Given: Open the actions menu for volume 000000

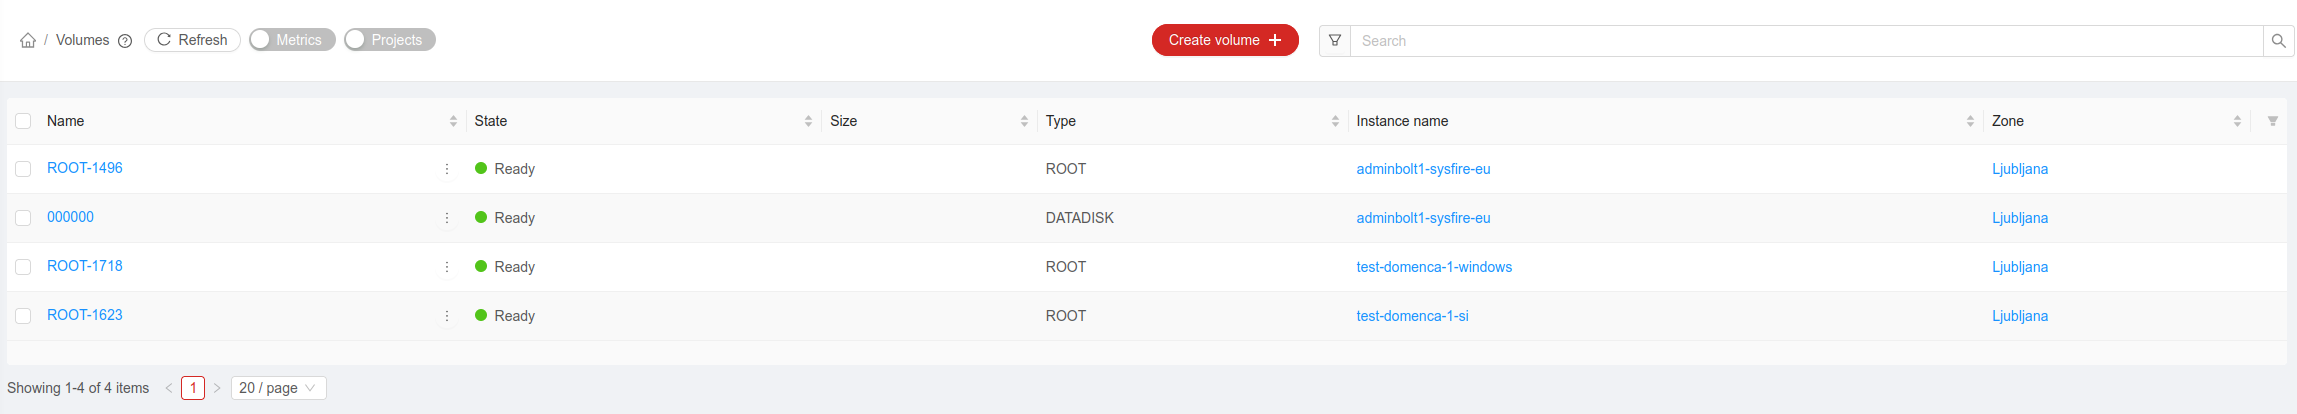Looking at the screenshot, I should 447,218.
